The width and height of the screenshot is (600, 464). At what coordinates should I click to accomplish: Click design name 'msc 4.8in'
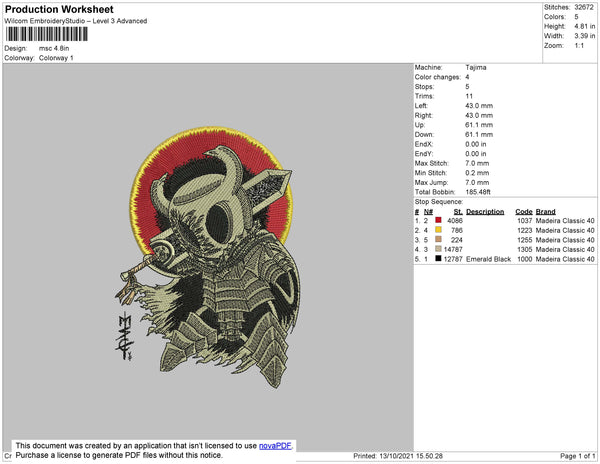(x=54, y=48)
